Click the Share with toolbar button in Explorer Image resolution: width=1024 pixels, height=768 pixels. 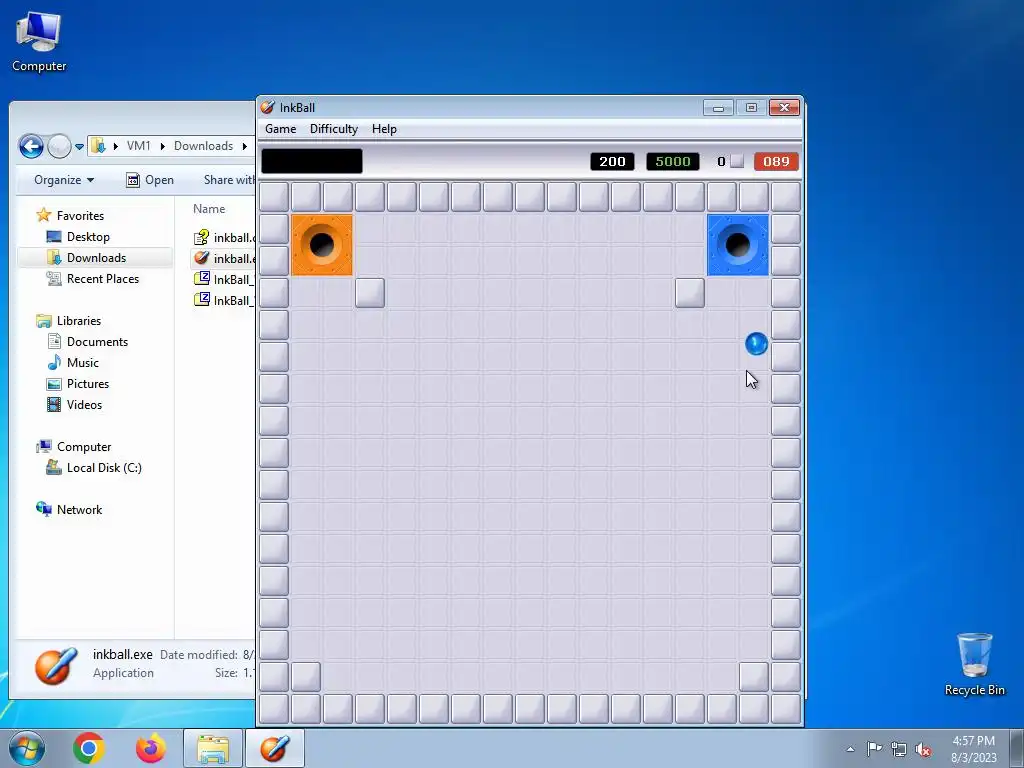pyautogui.click(x=229, y=180)
